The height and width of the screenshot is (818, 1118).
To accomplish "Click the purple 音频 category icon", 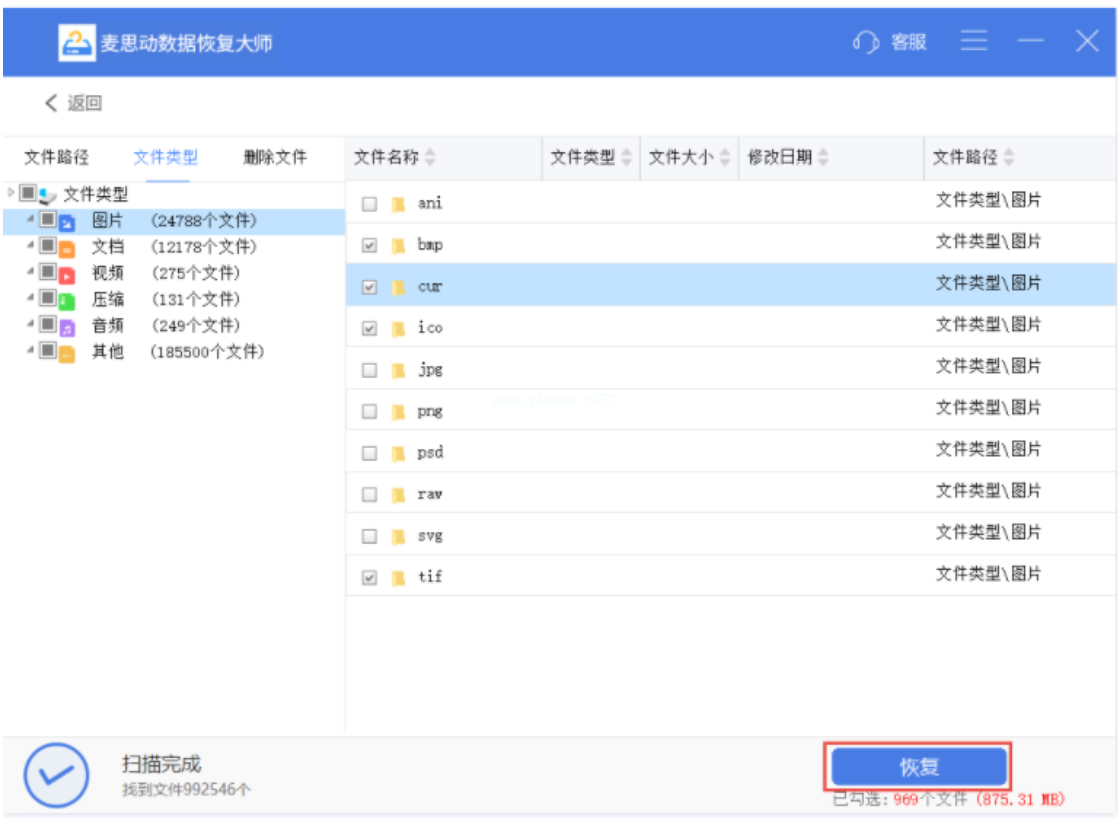I will [x=67, y=326].
